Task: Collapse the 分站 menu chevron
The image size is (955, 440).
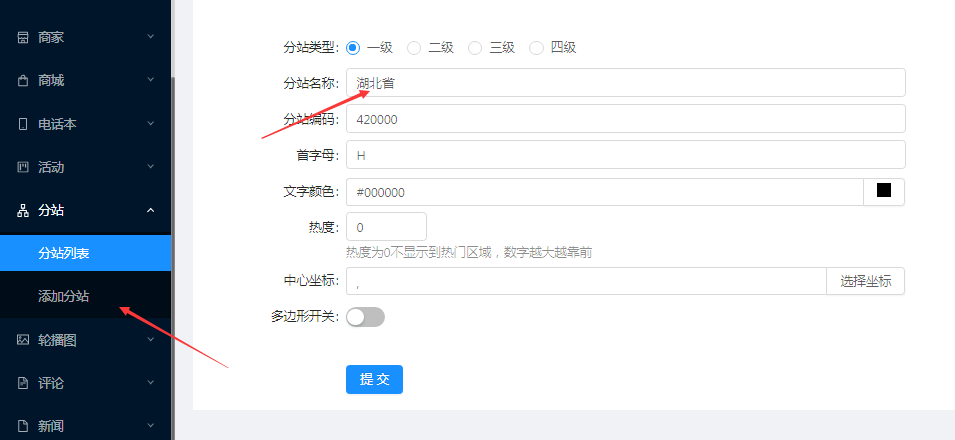Action: pyautogui.click(x=150, y=210)
